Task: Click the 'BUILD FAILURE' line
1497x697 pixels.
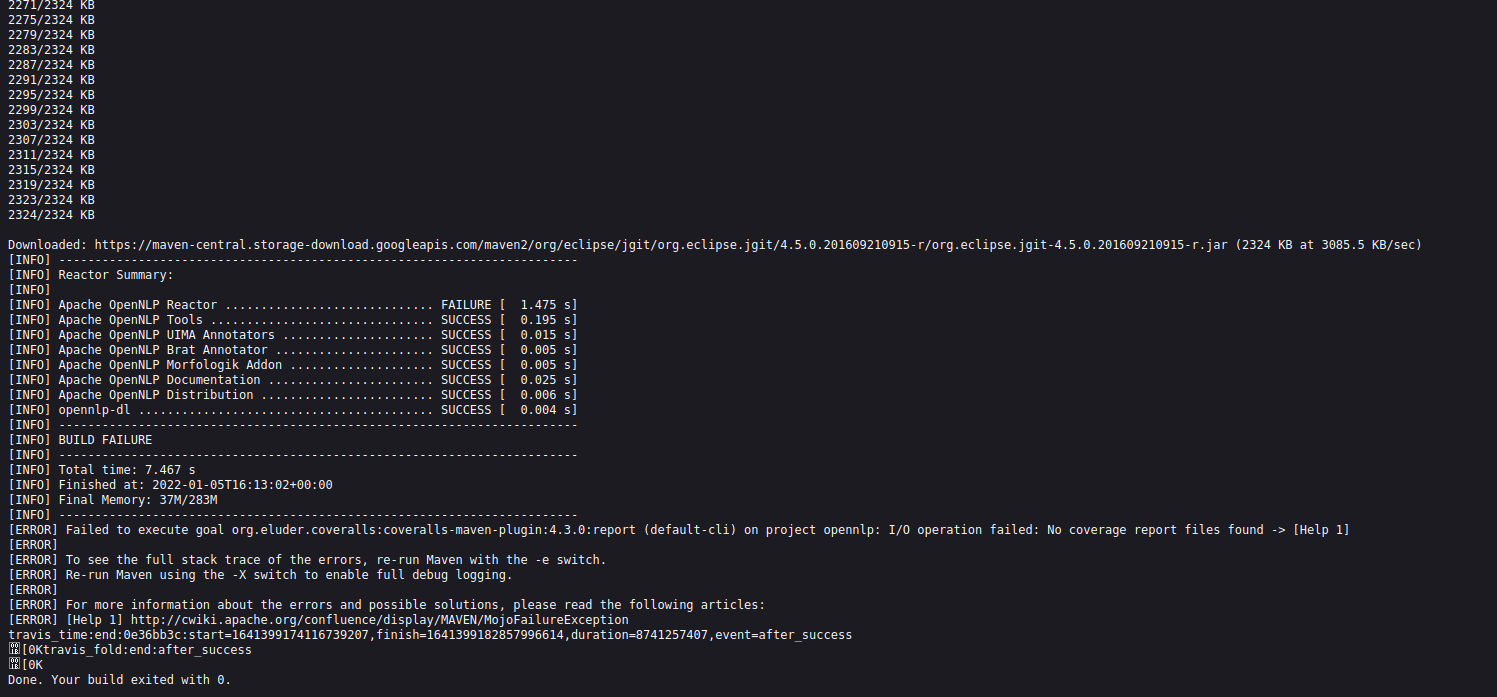Action: pyautogui.click(x=80, y=440)
